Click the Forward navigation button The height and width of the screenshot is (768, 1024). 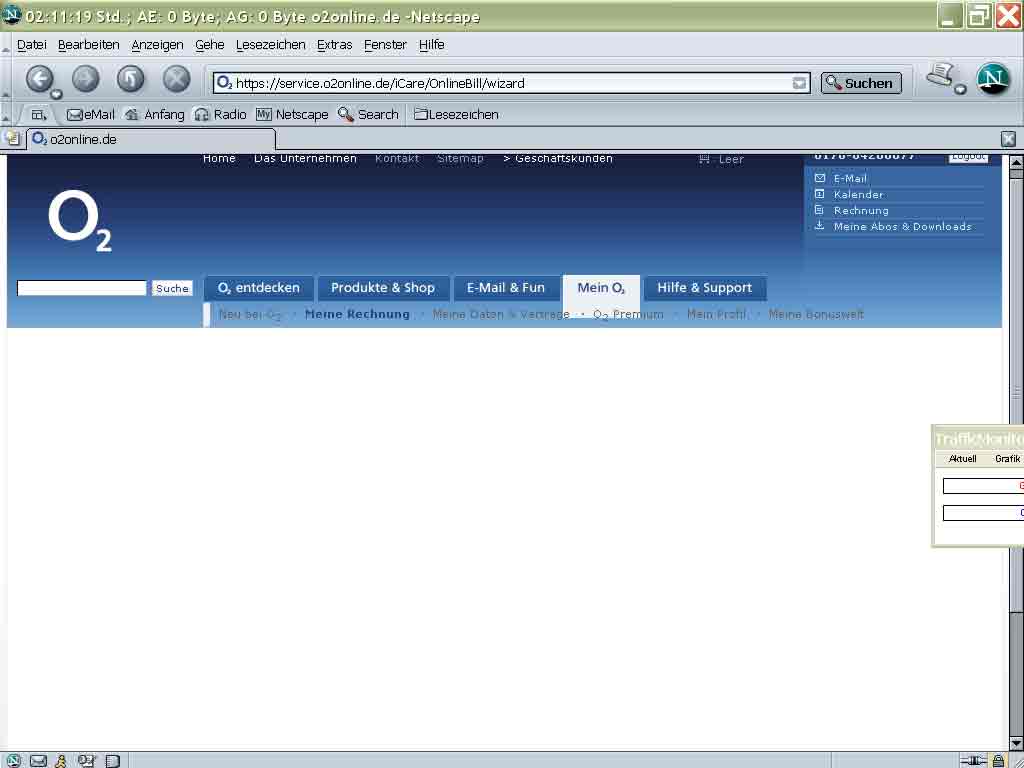pos(86,79)
